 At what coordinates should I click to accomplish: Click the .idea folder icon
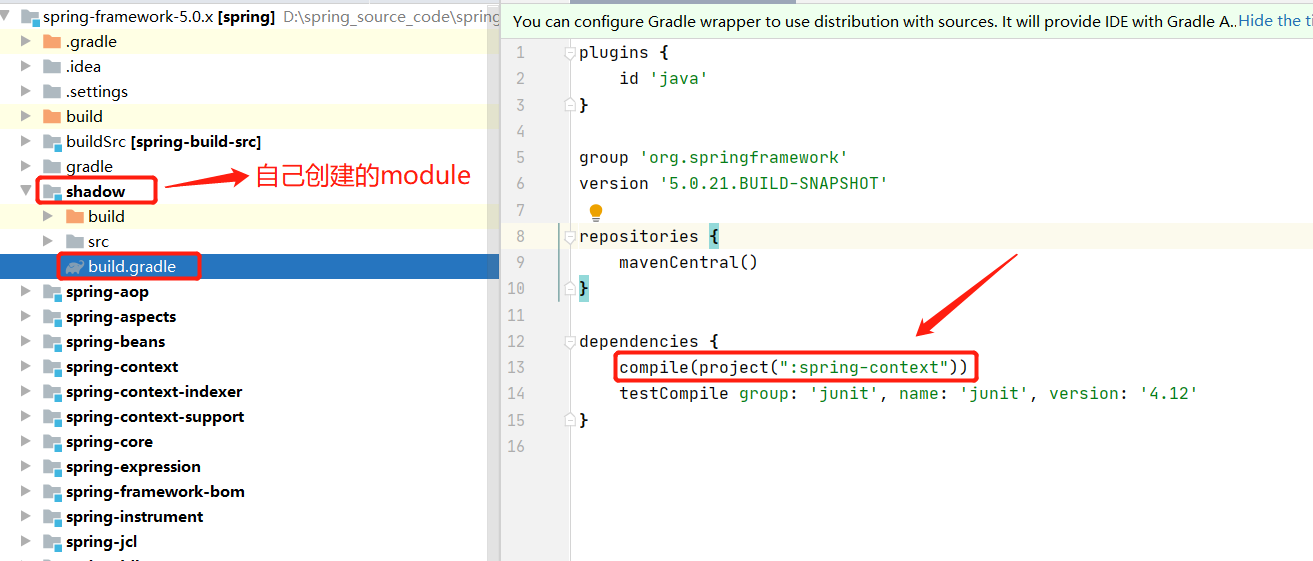coord(52,66)
